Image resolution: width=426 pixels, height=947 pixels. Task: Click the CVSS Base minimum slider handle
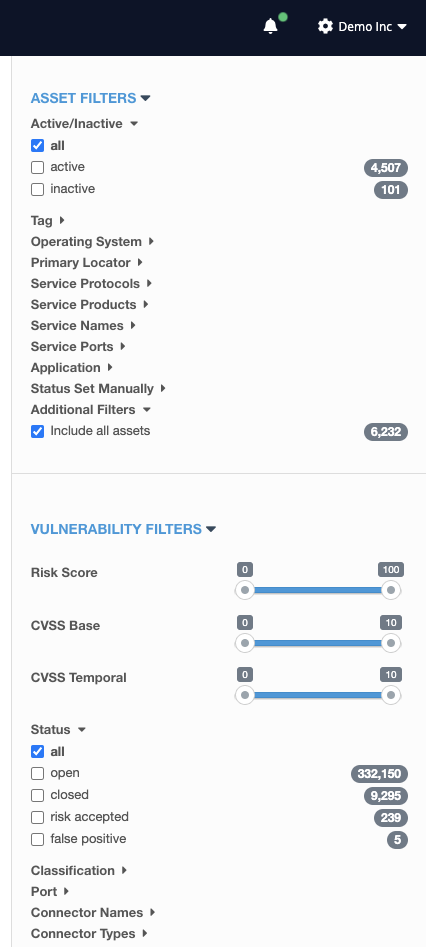(x=245, y=643)
